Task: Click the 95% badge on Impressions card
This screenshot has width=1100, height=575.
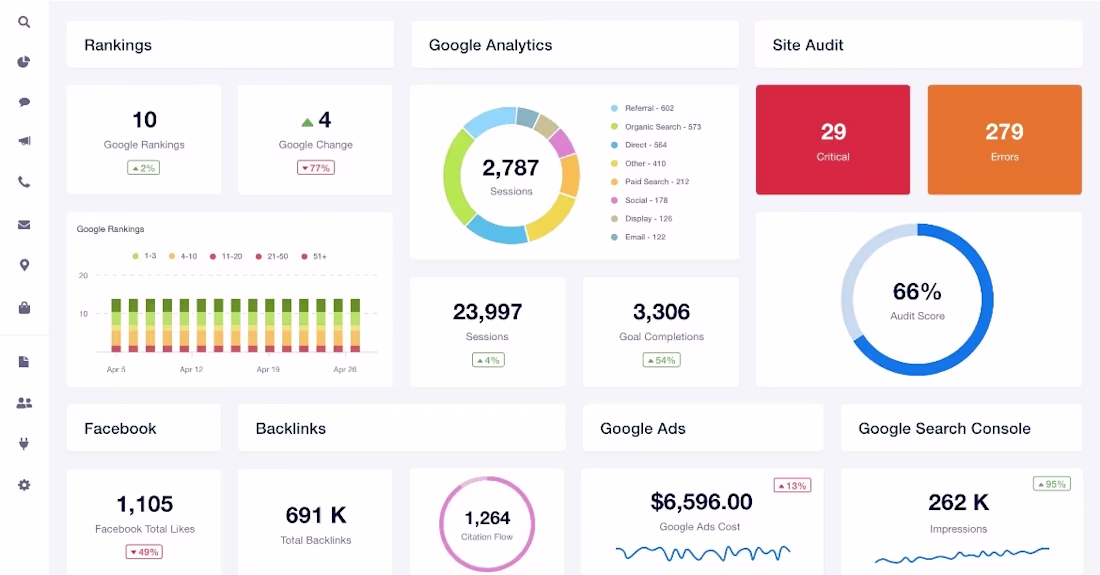Action: [1052, 484]
